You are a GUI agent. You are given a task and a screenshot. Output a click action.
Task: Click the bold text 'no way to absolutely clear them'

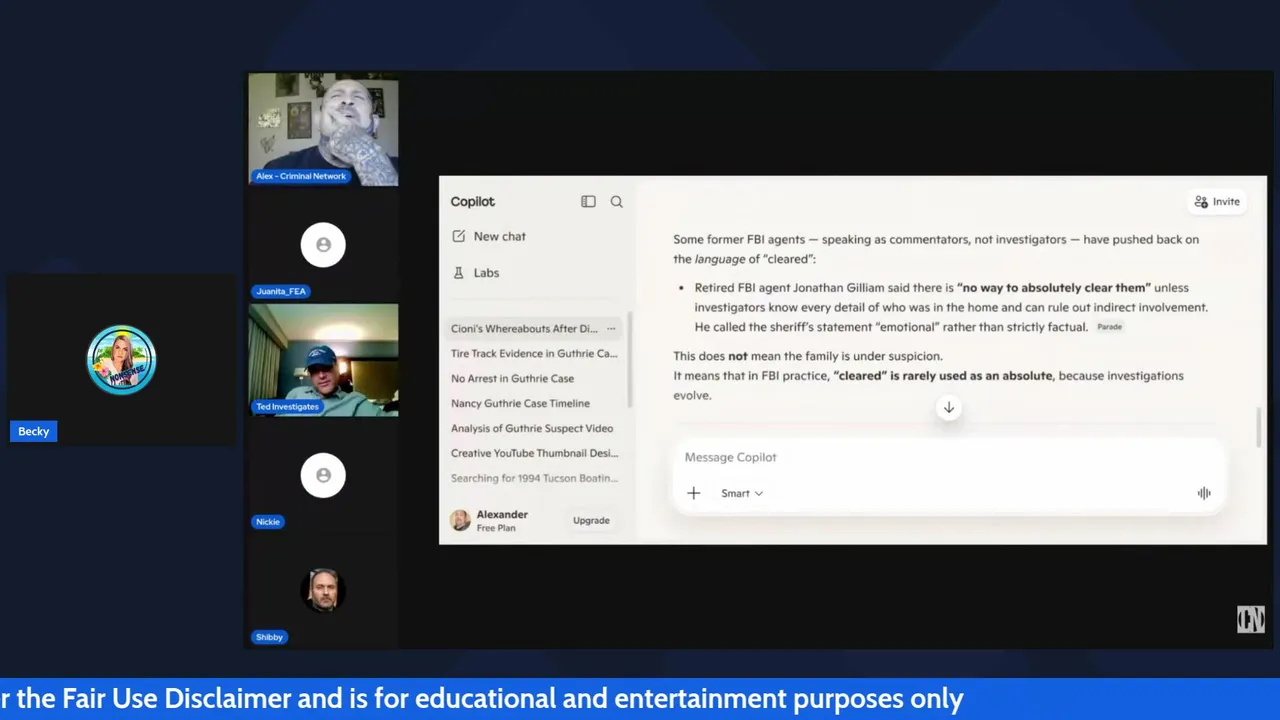pos(1054,288)
